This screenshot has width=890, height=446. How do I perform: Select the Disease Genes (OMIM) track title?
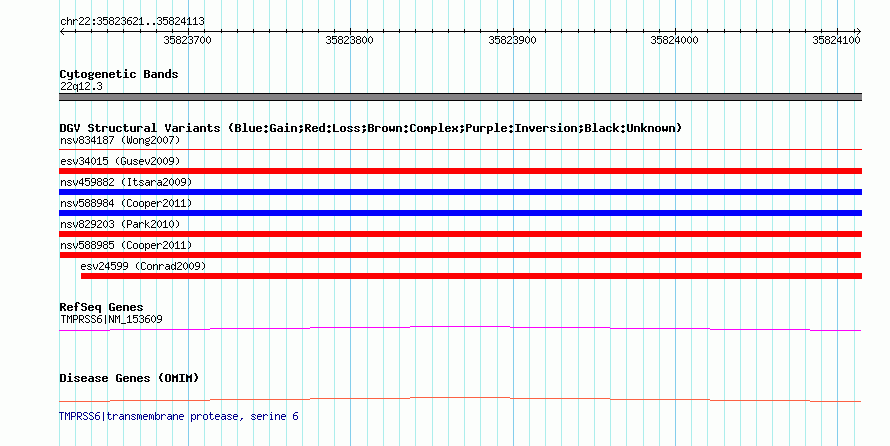point(129,378)
